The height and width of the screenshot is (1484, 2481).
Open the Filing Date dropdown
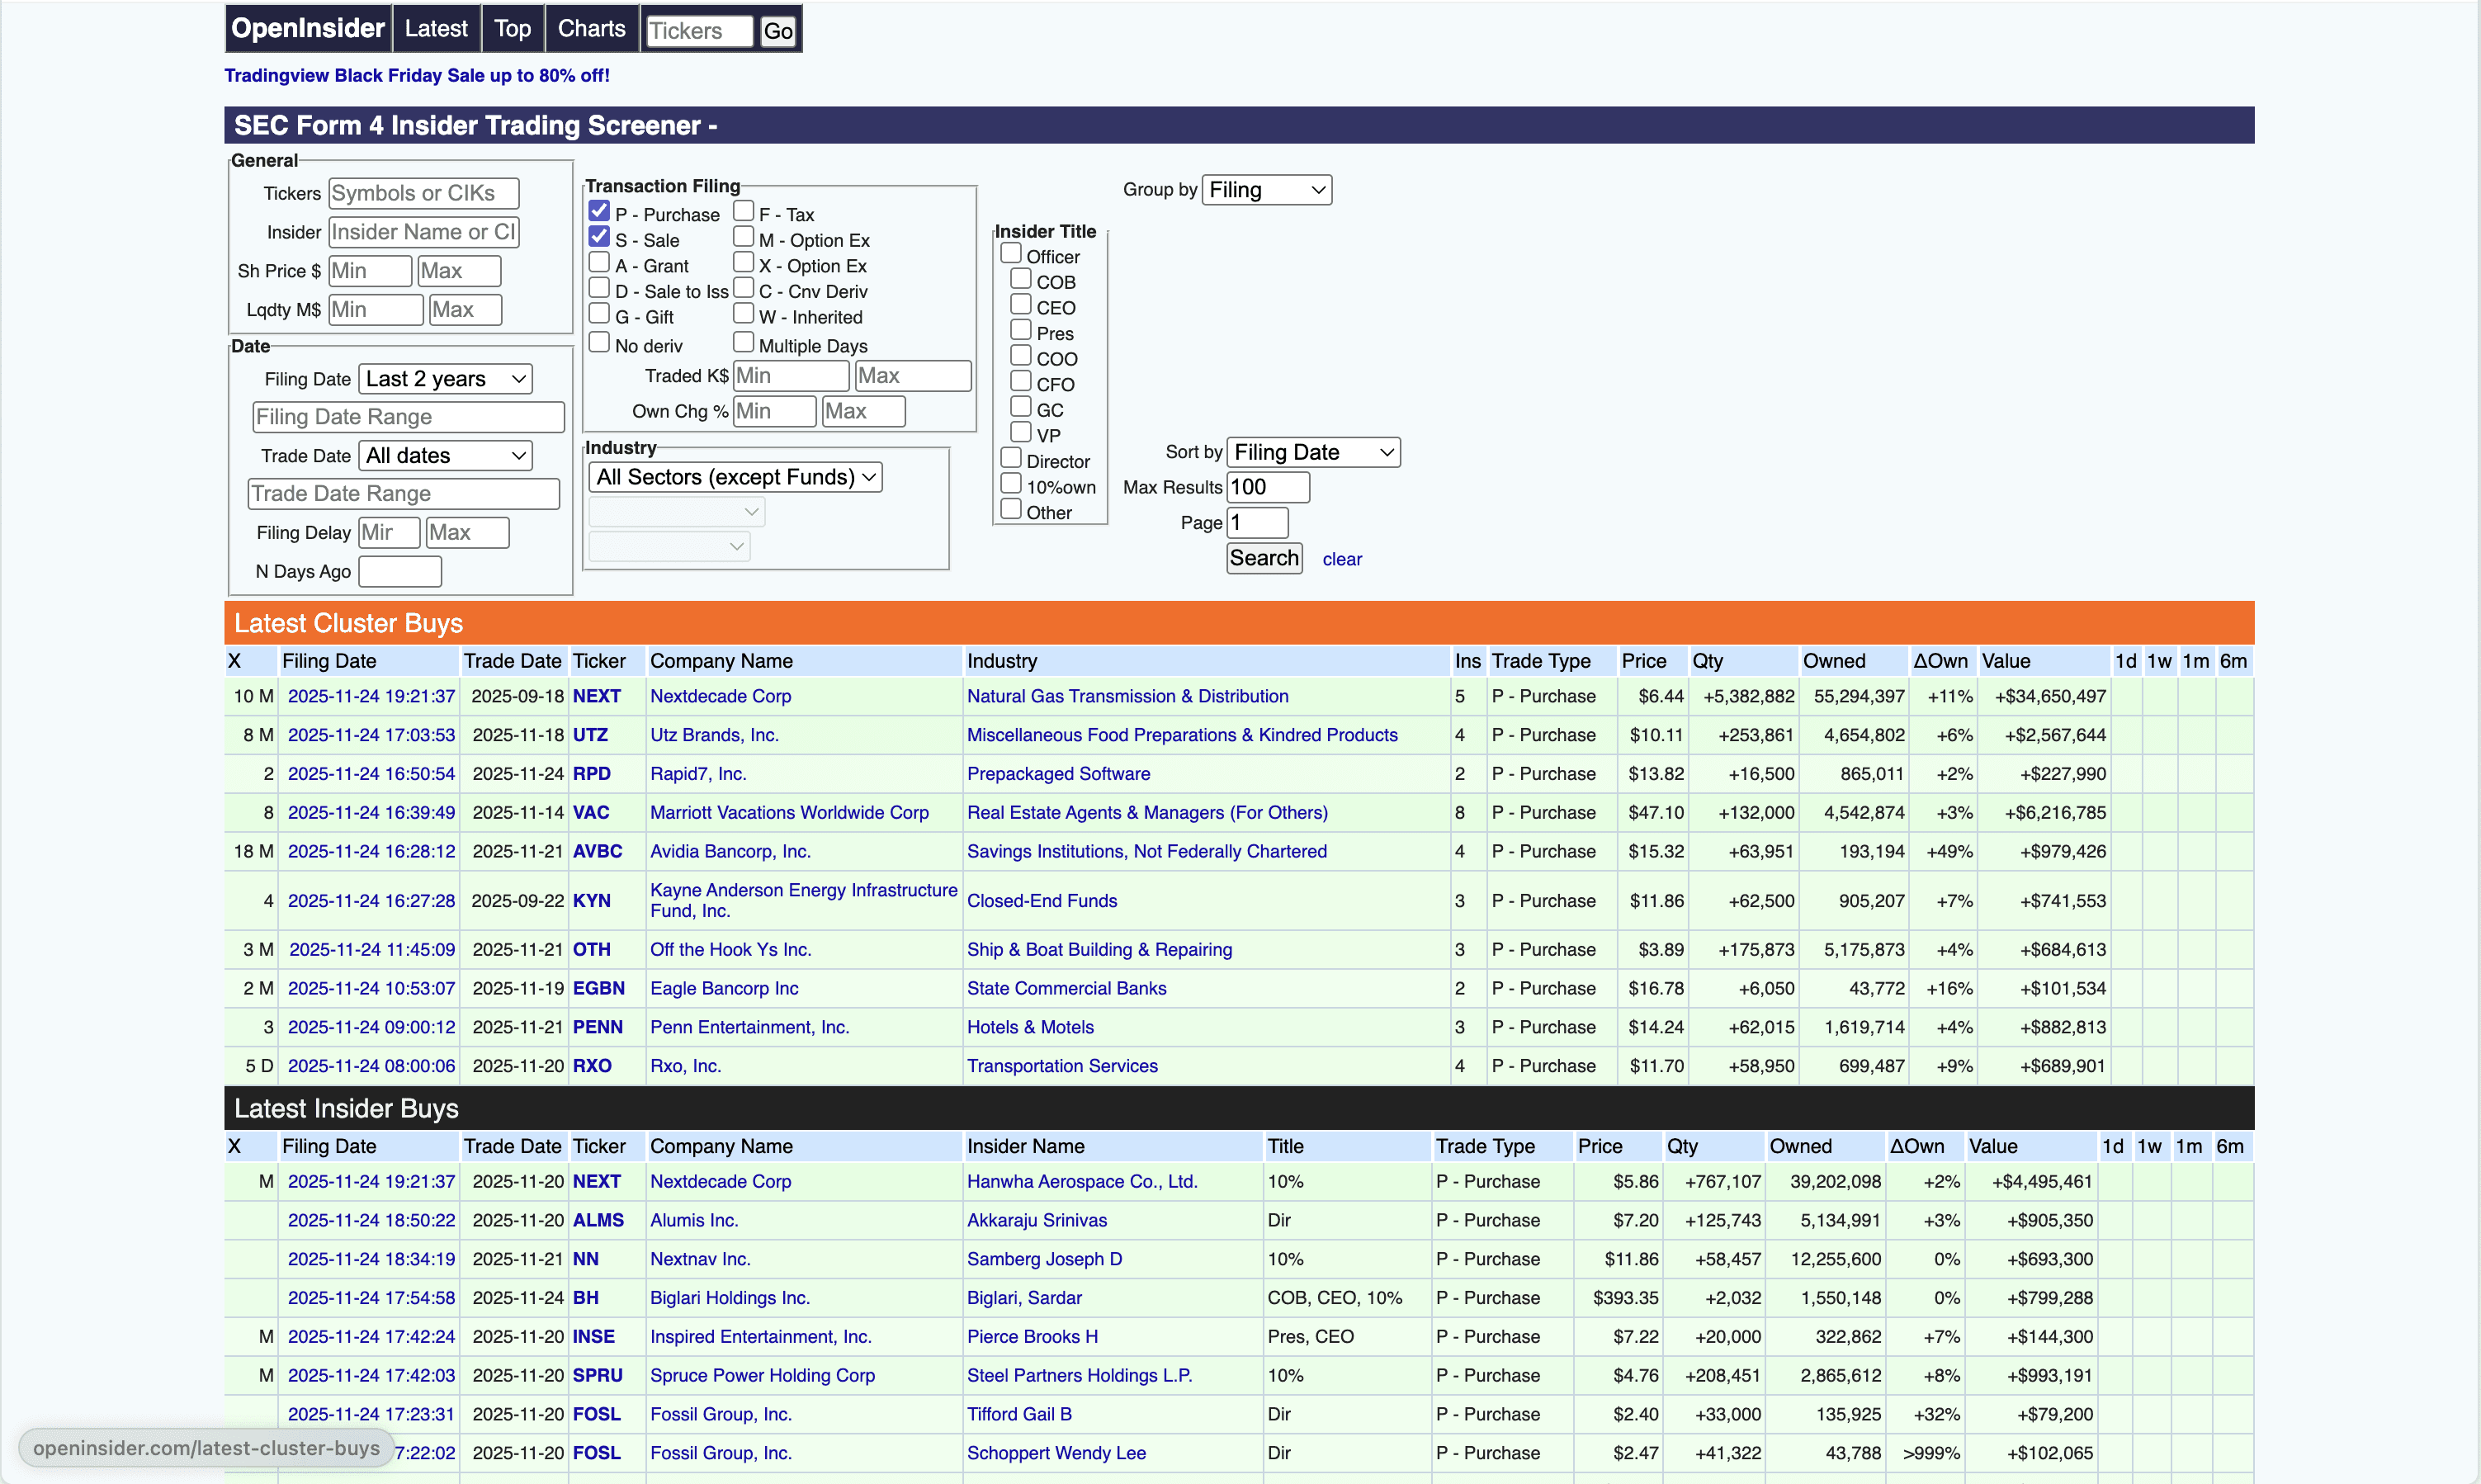(445, 379)
